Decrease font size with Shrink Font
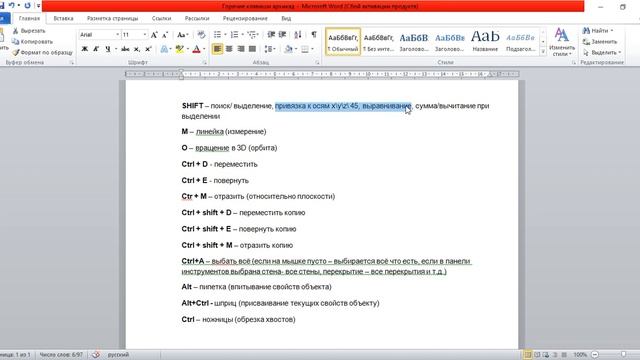The image size is (640, 360). pyautogui.click(x=165, y=35)
